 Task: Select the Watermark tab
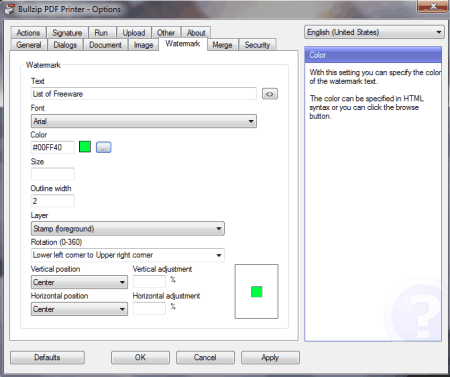[183, 44]
